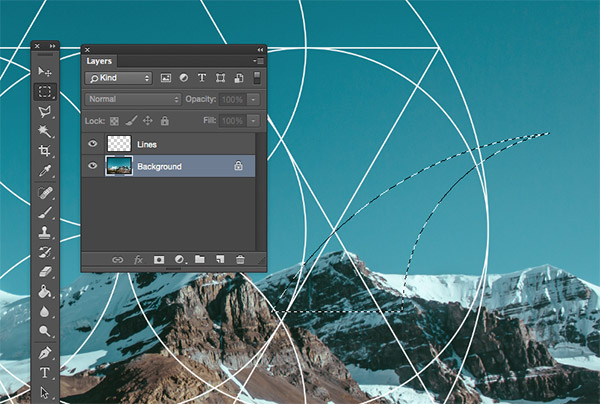Viewport: 600px width, 404px height.
Task: Lock image pixels brush icon
Action: point(131,121)
